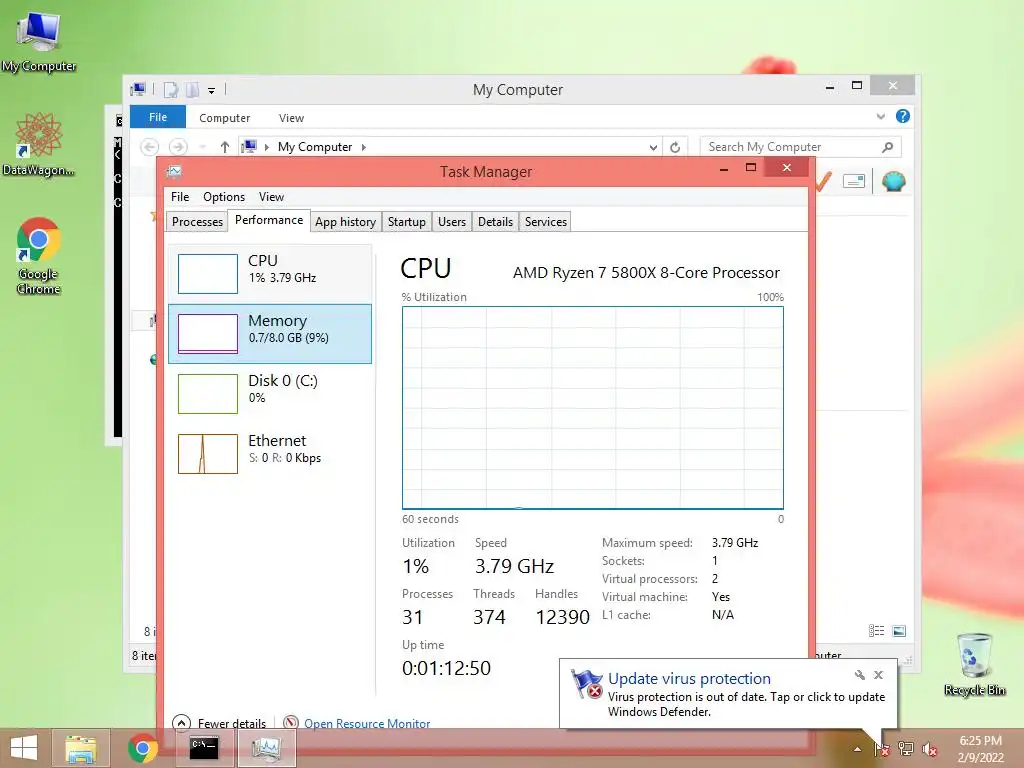
Task: Select the CPU performance graph thumbnail
Action: [208, 274]
